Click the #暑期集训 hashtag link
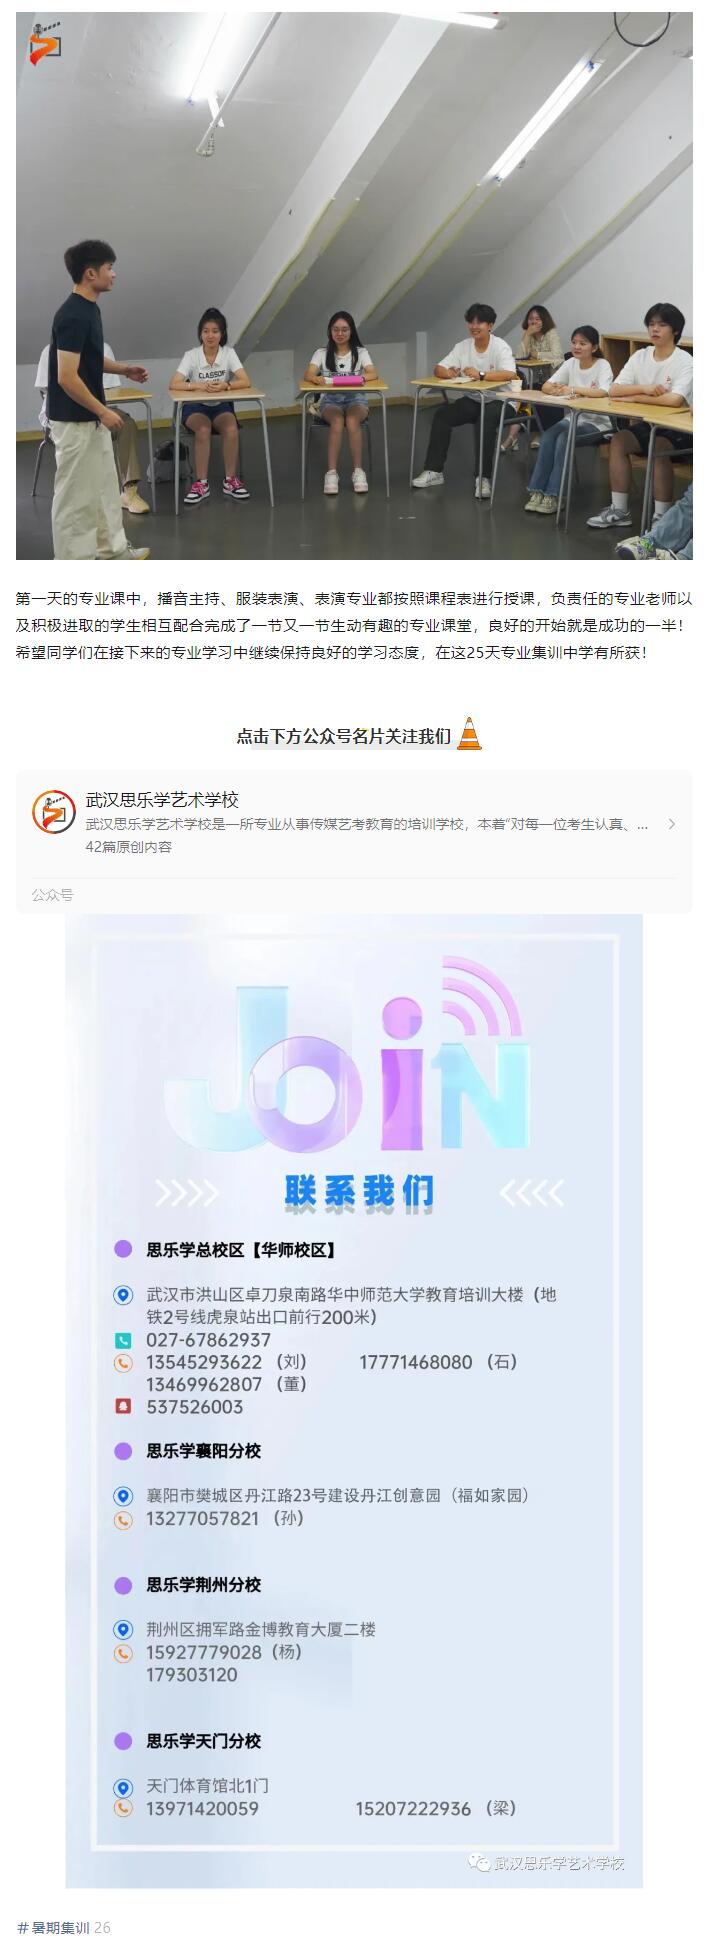713x1947 pixels. point(54,1928)
